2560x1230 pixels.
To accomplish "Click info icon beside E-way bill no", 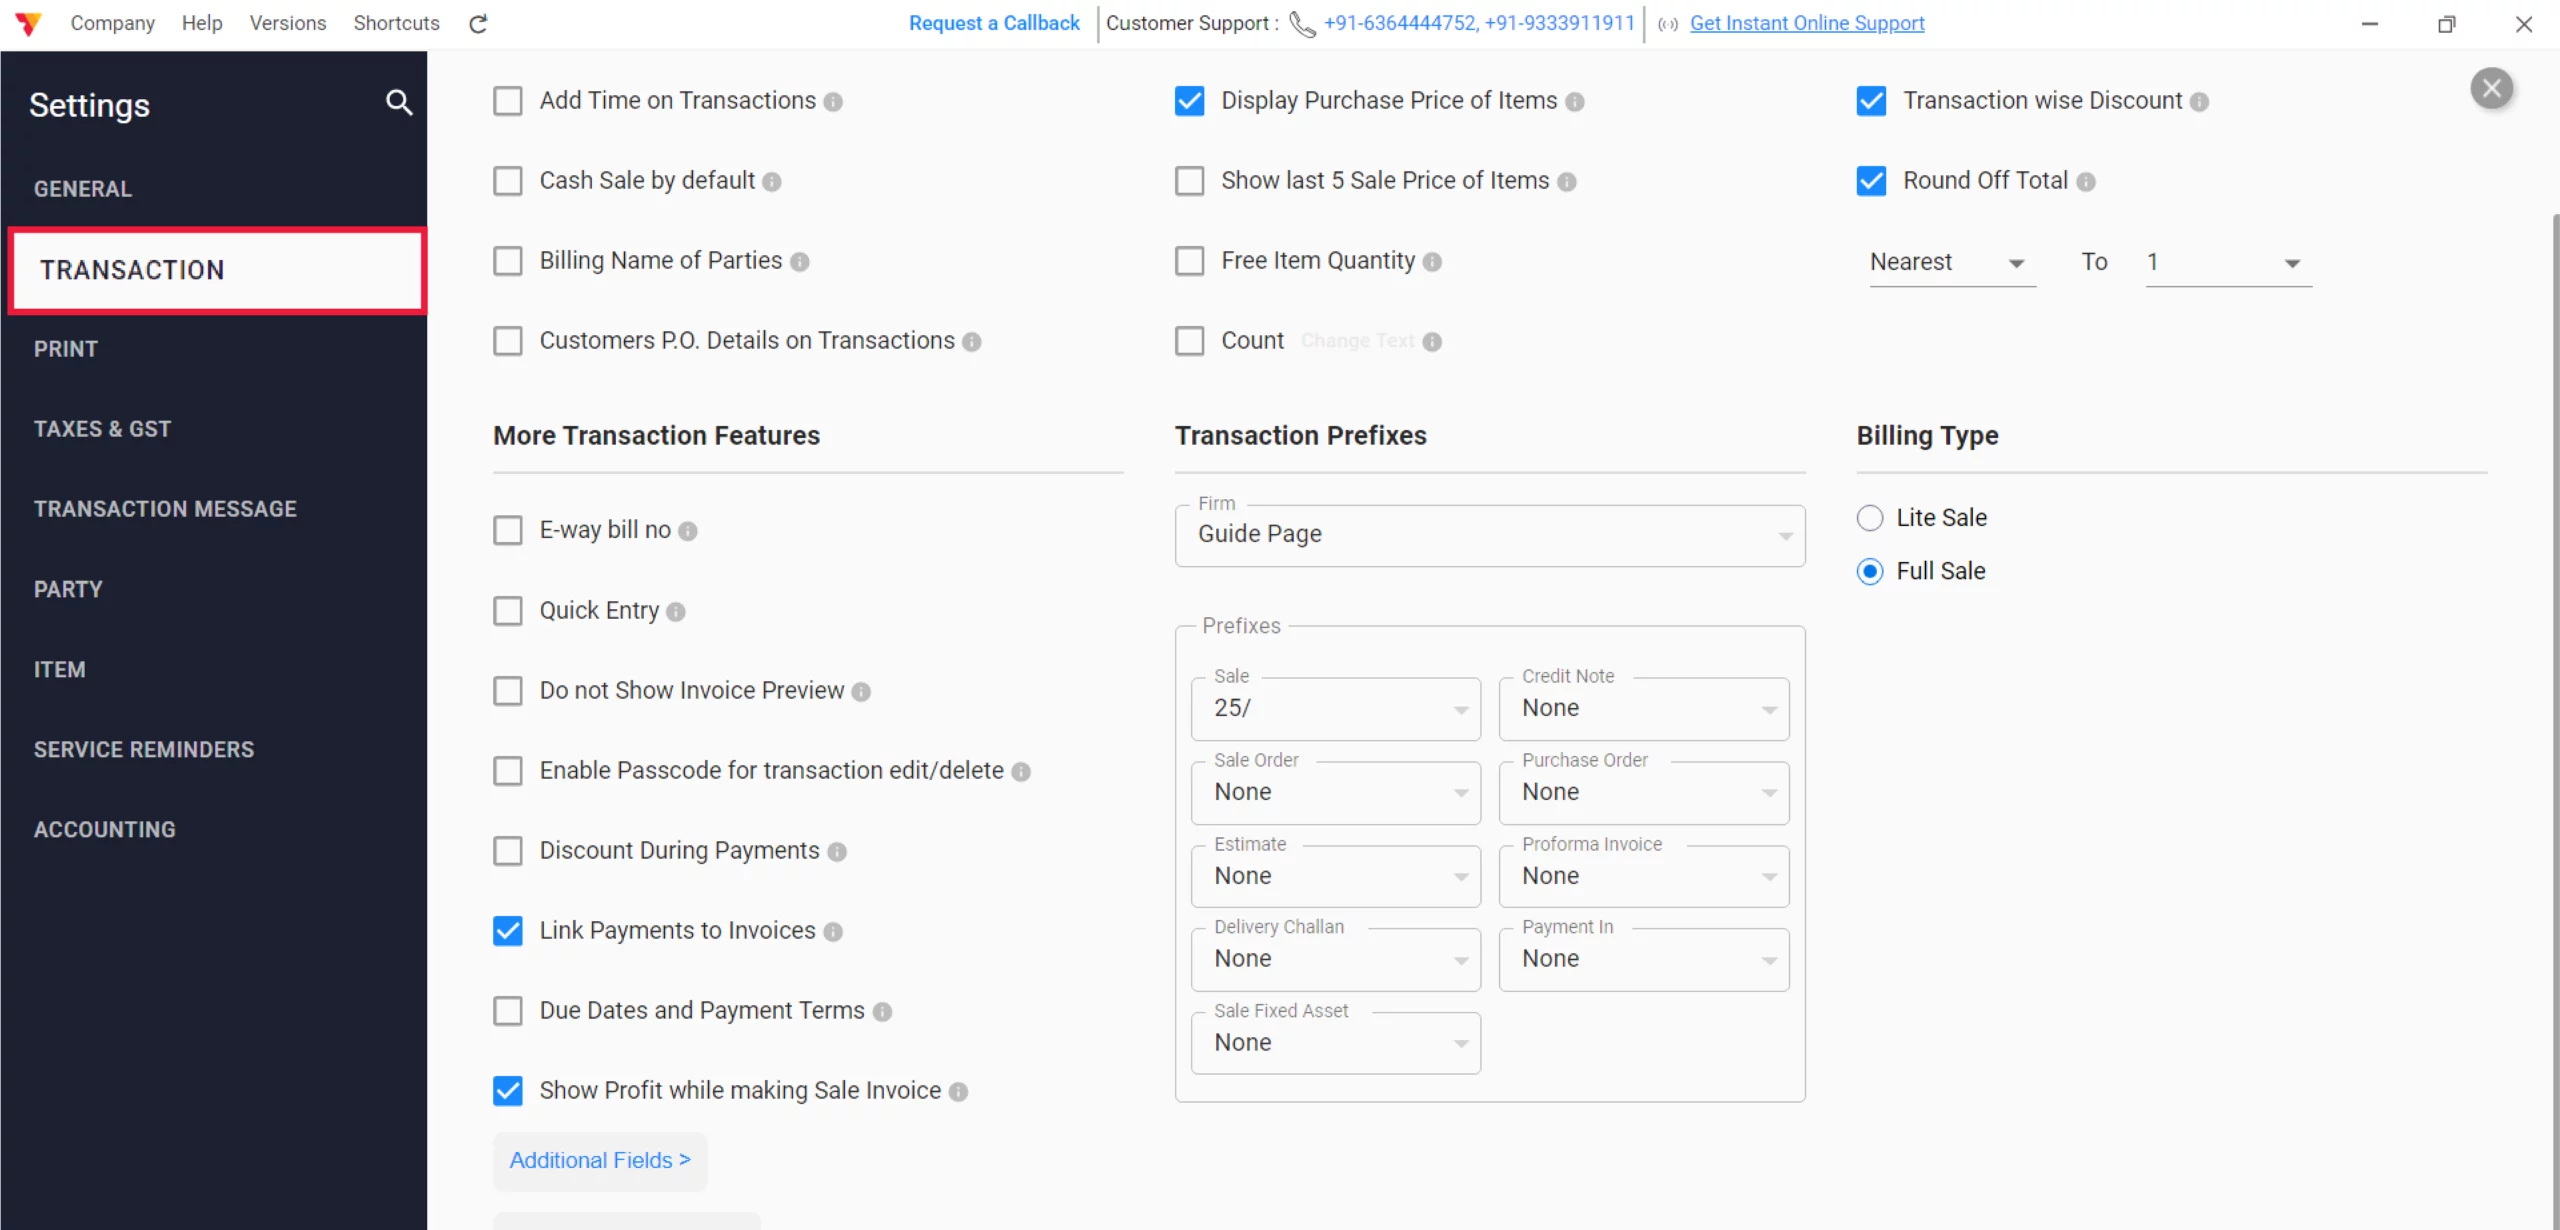I will (688, 531).
